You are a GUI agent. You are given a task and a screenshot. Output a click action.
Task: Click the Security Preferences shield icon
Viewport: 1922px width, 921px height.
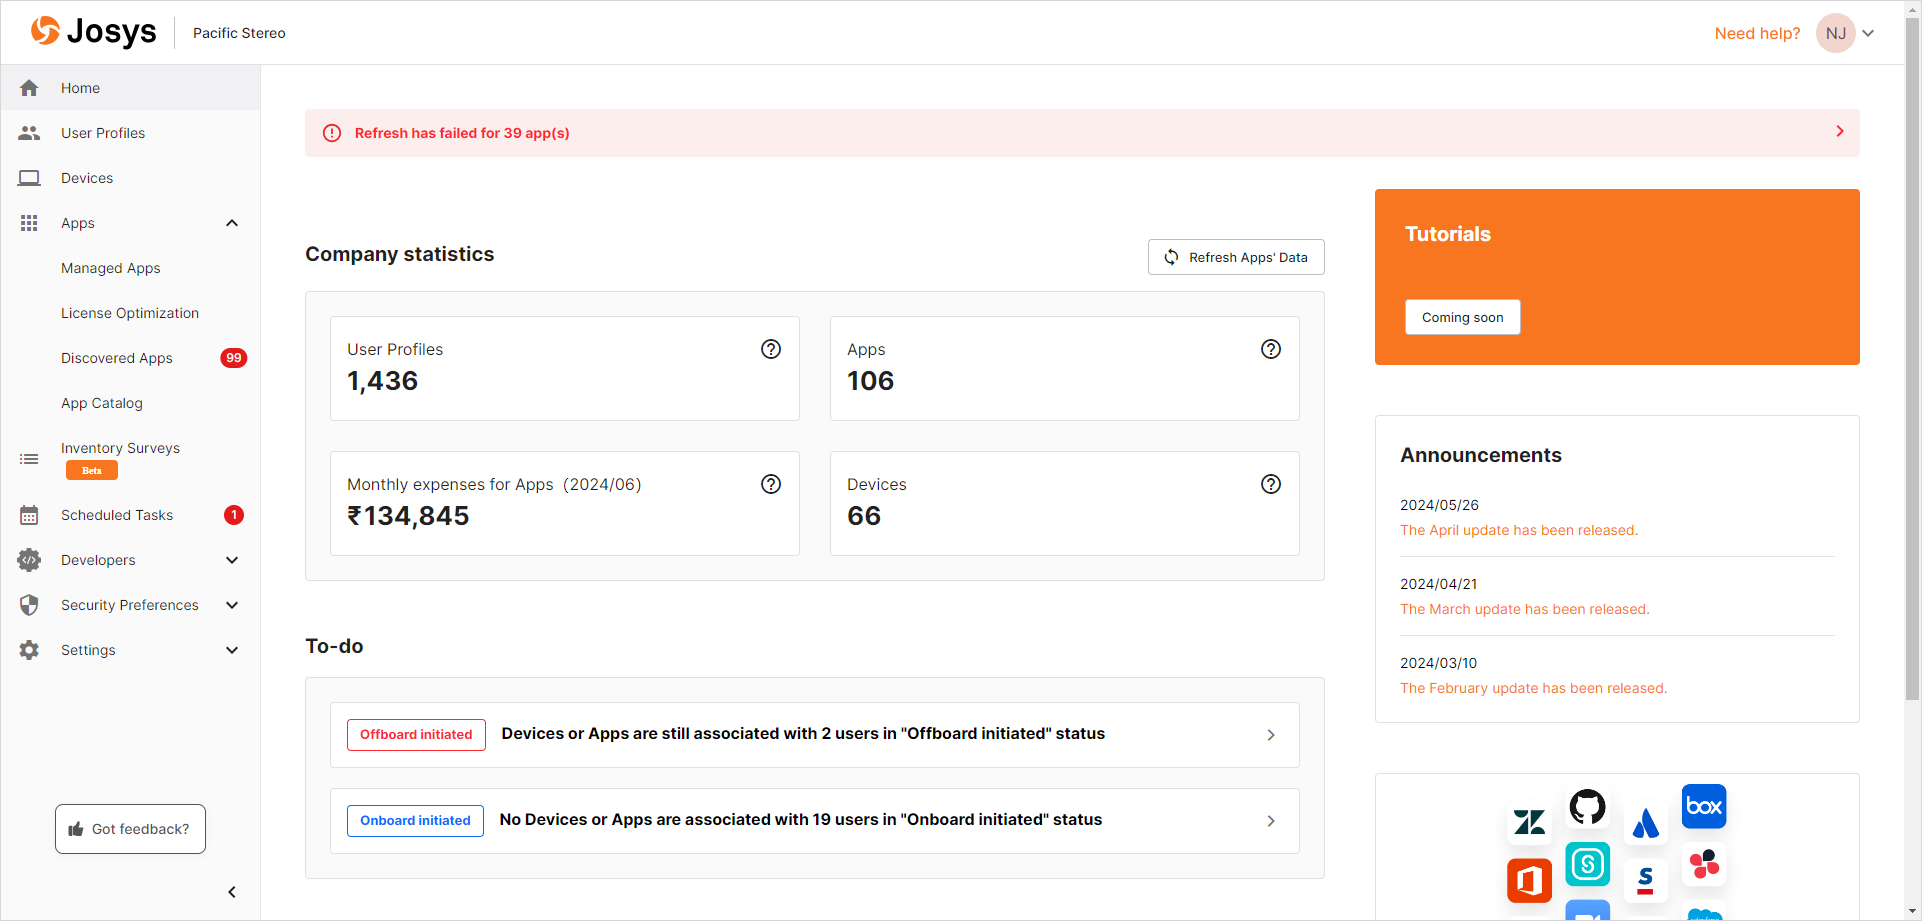(x=29, y=605)
